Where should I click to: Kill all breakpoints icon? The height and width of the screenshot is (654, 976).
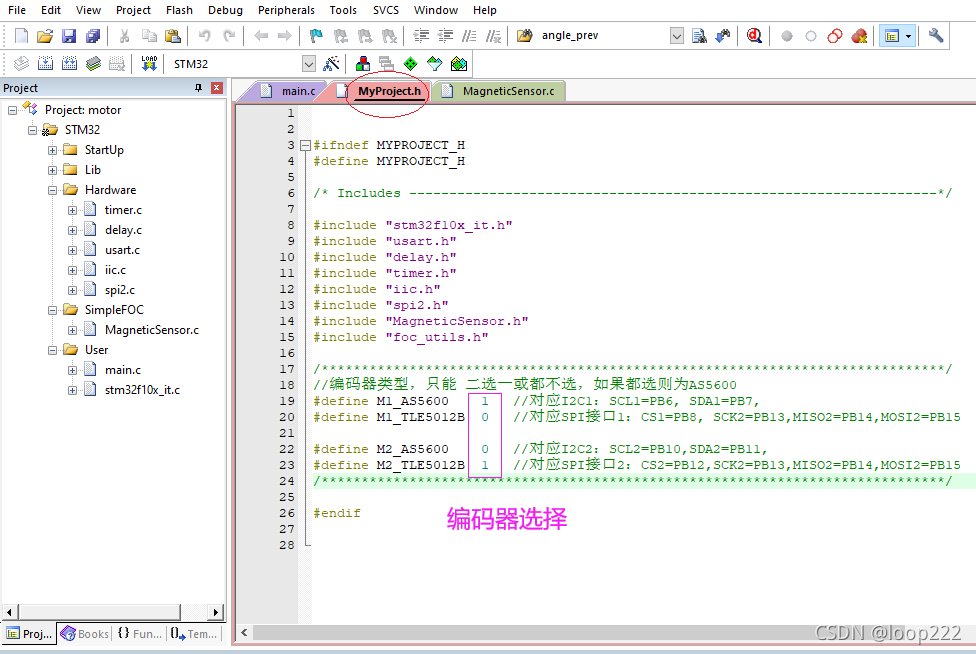click(860, 35)
